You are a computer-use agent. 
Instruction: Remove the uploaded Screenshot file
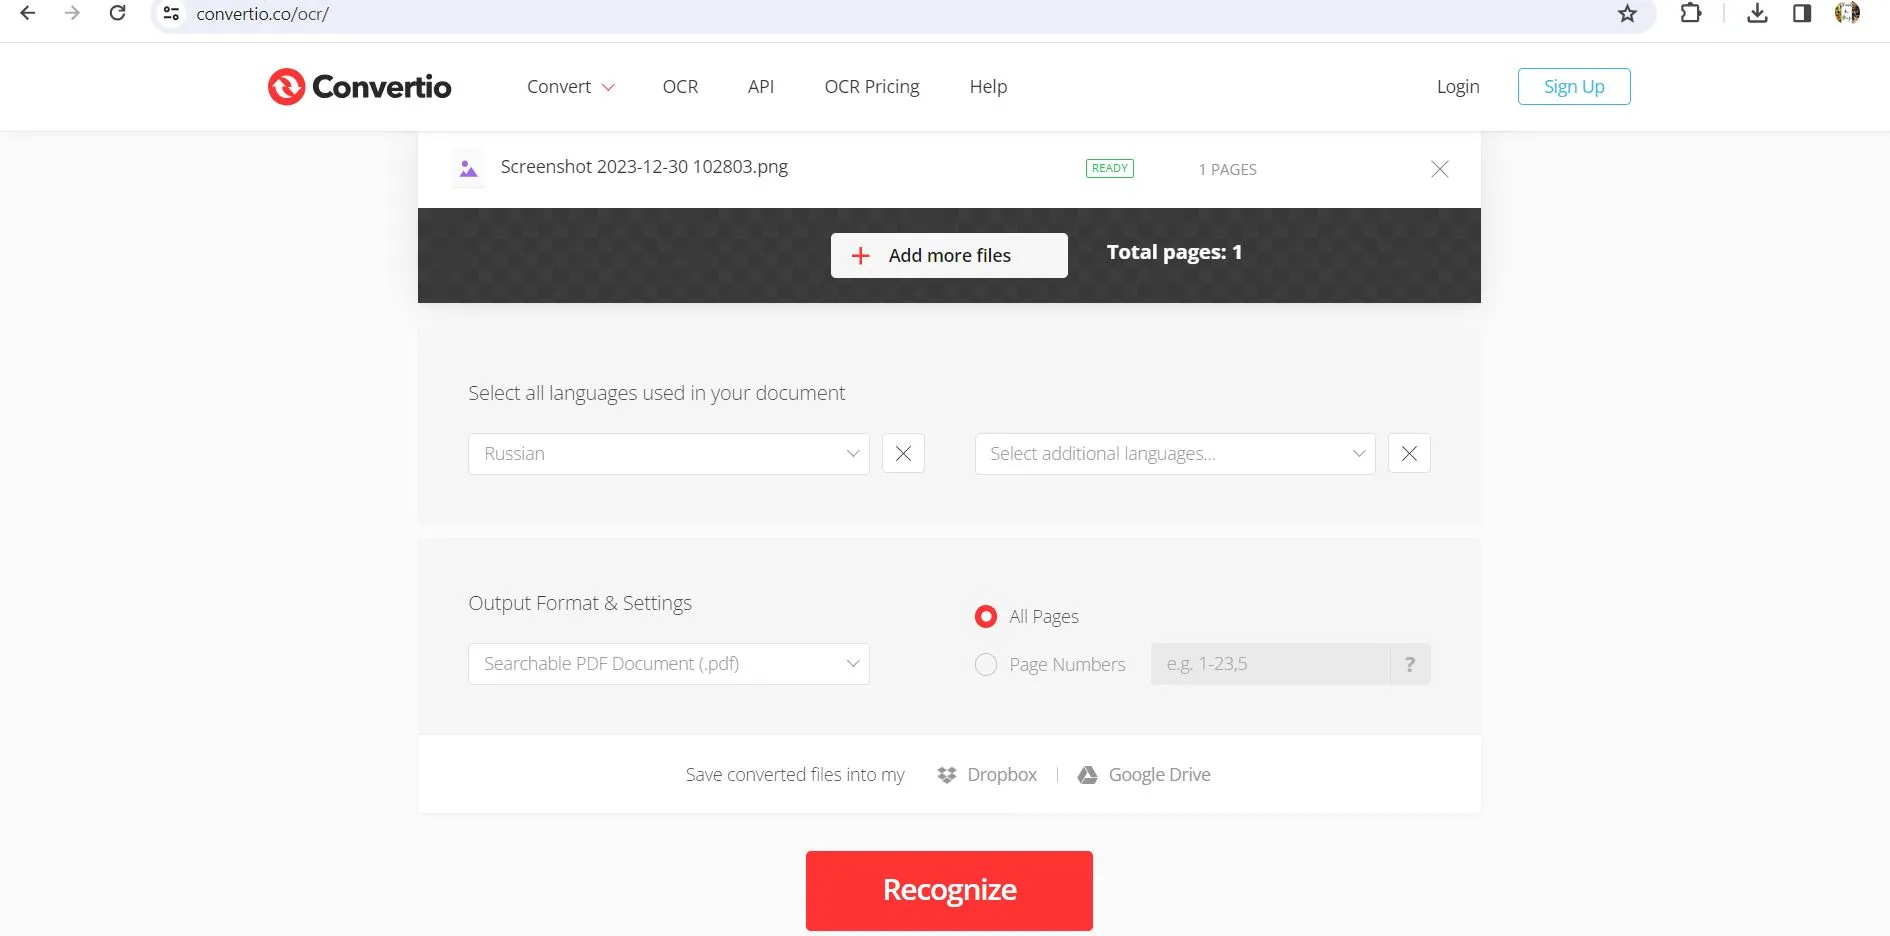[x=1439, y=169]
